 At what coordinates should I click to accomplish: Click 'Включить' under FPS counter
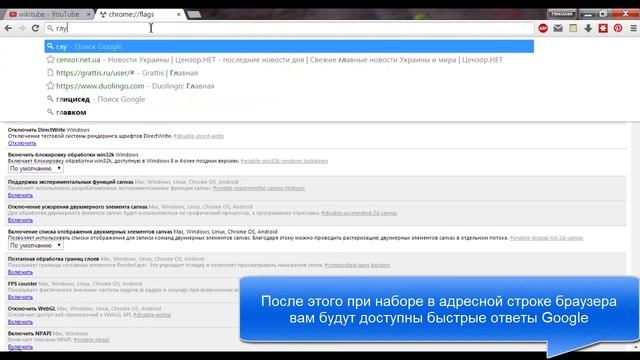pyautogui.click(x=20, y=297)
